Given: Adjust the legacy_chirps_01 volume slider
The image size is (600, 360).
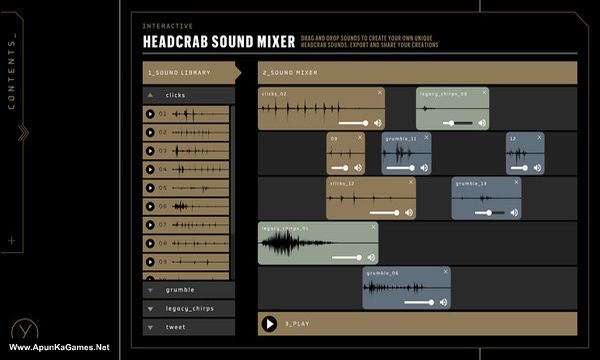Looking at the screenshot, I should (x=347, y=257).
